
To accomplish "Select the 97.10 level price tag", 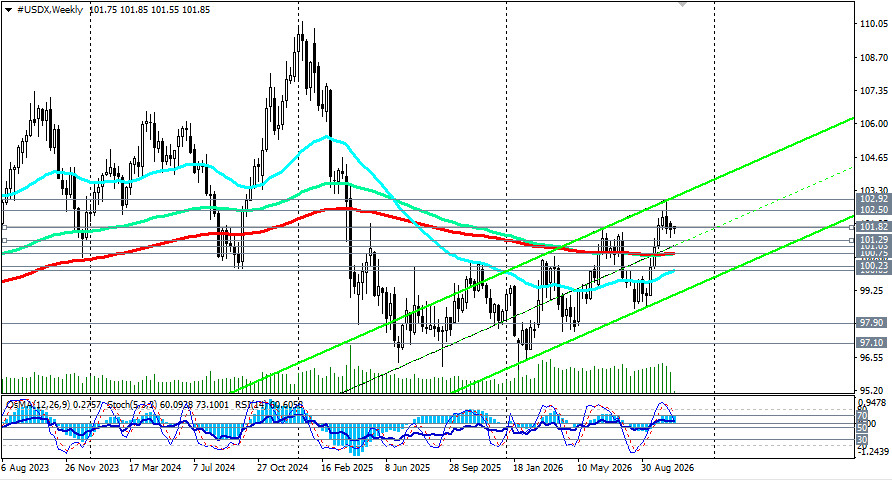I will click(873, 343).
